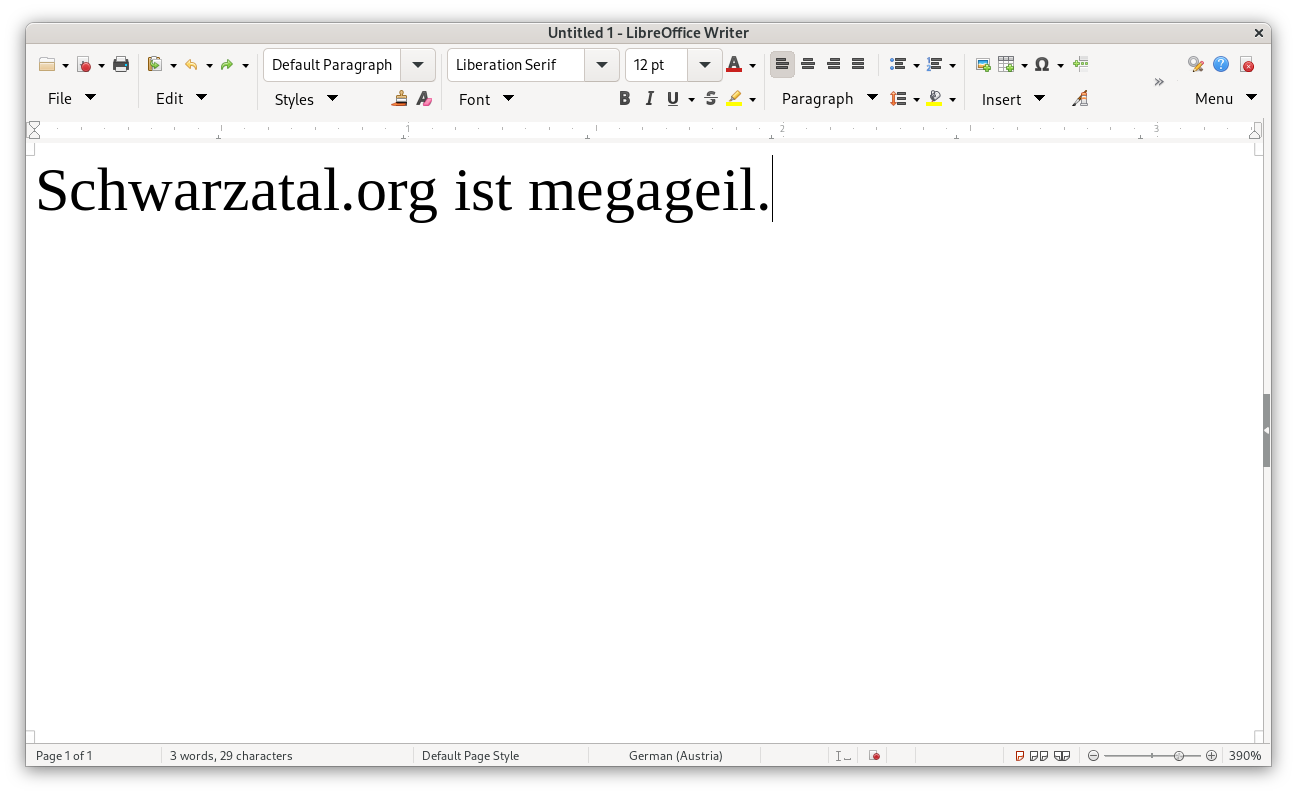Insert an image using the toolbar icon
This screenshot has width=1297, height=795.
[x=983, y=65]
